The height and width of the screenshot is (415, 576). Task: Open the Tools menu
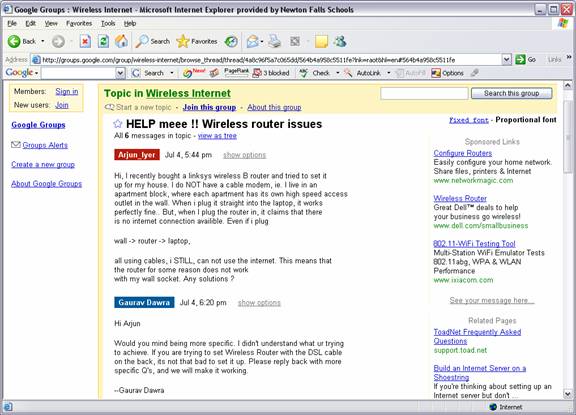tap(108, 23)
